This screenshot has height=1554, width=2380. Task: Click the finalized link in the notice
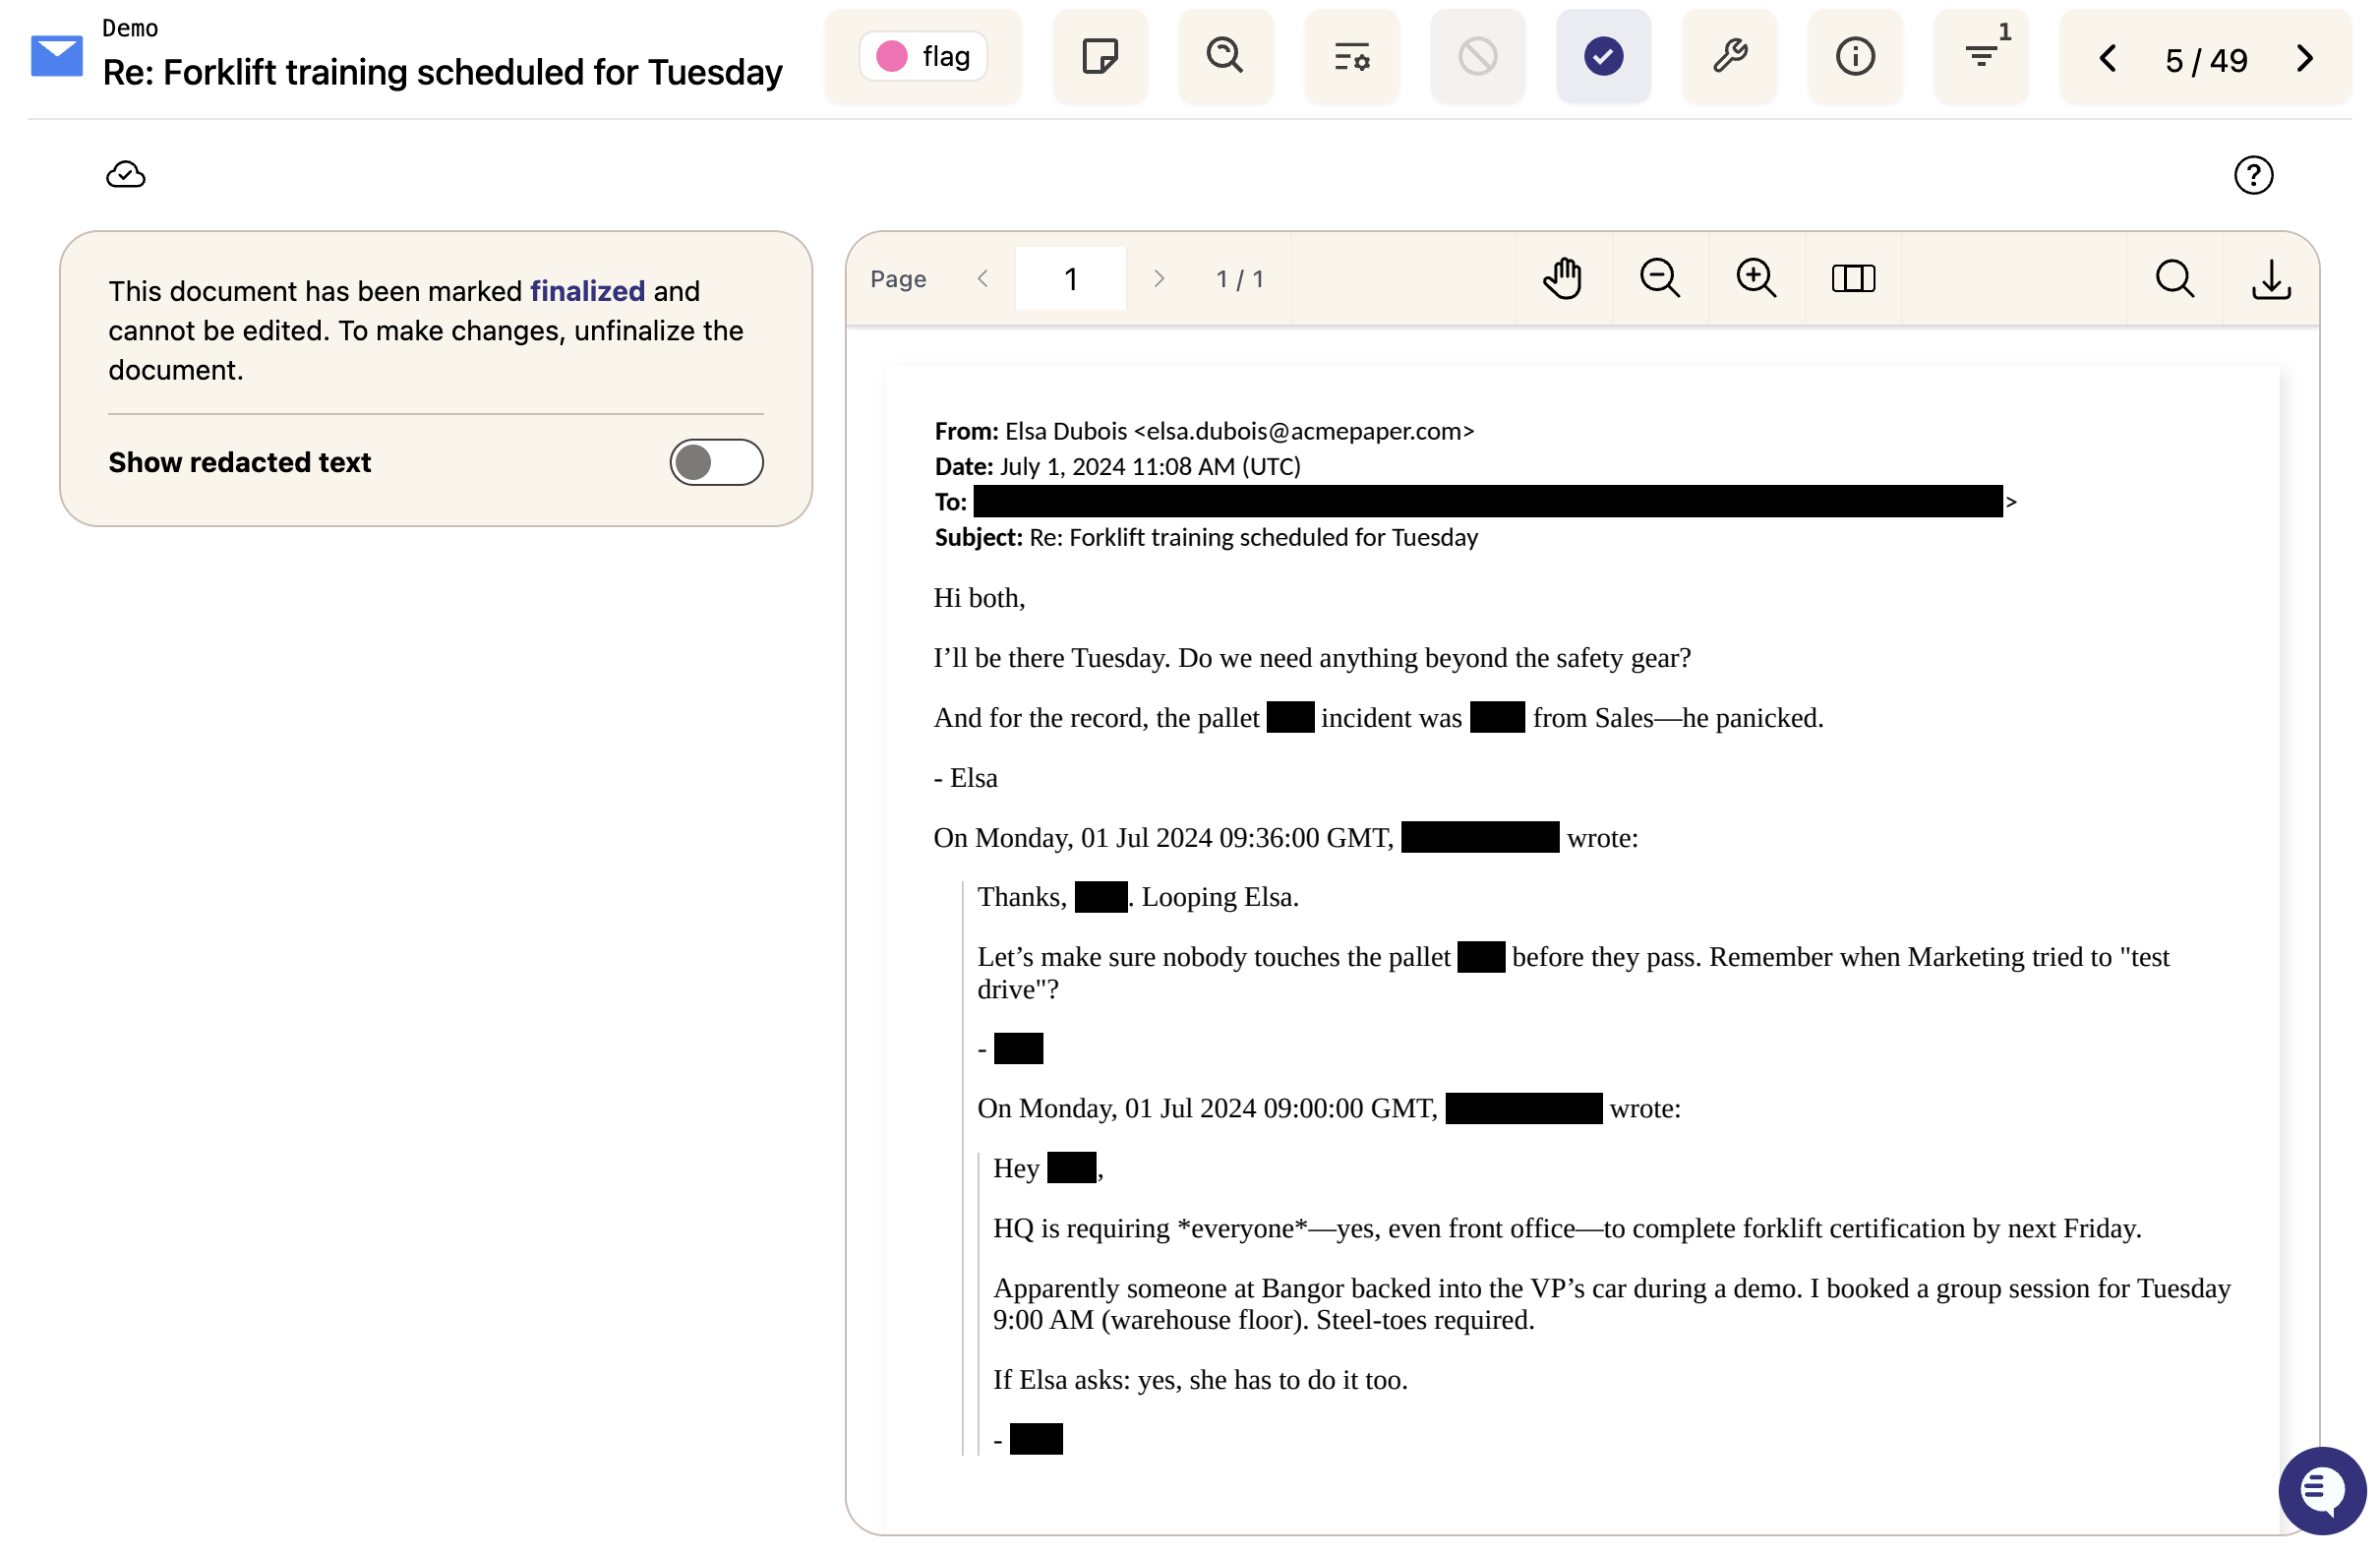(x=587, y=291)
